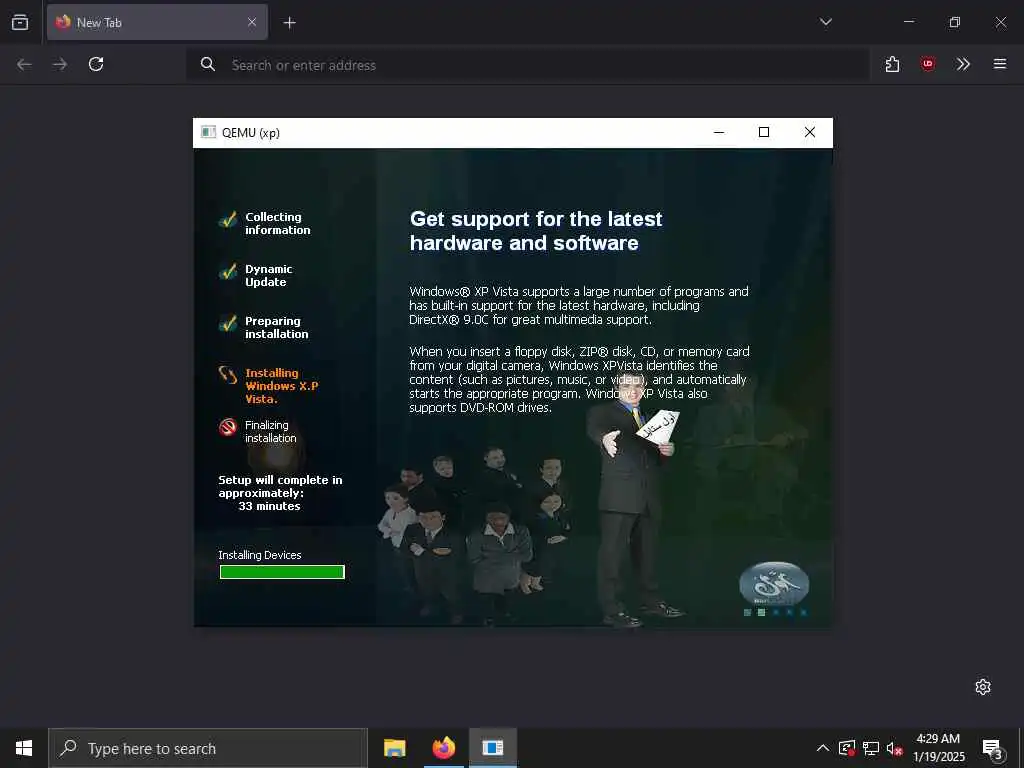Go forward one page in Firefox

[x=60, y=64]
